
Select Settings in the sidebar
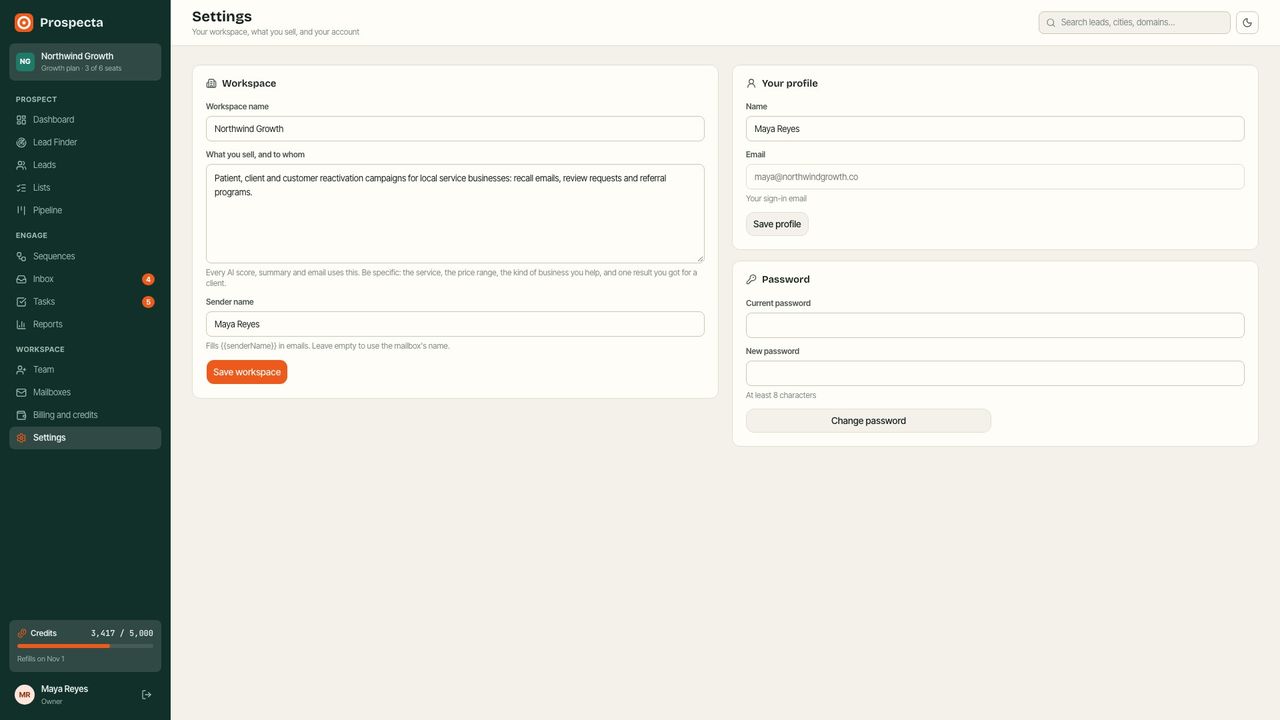tap(85, 438)
